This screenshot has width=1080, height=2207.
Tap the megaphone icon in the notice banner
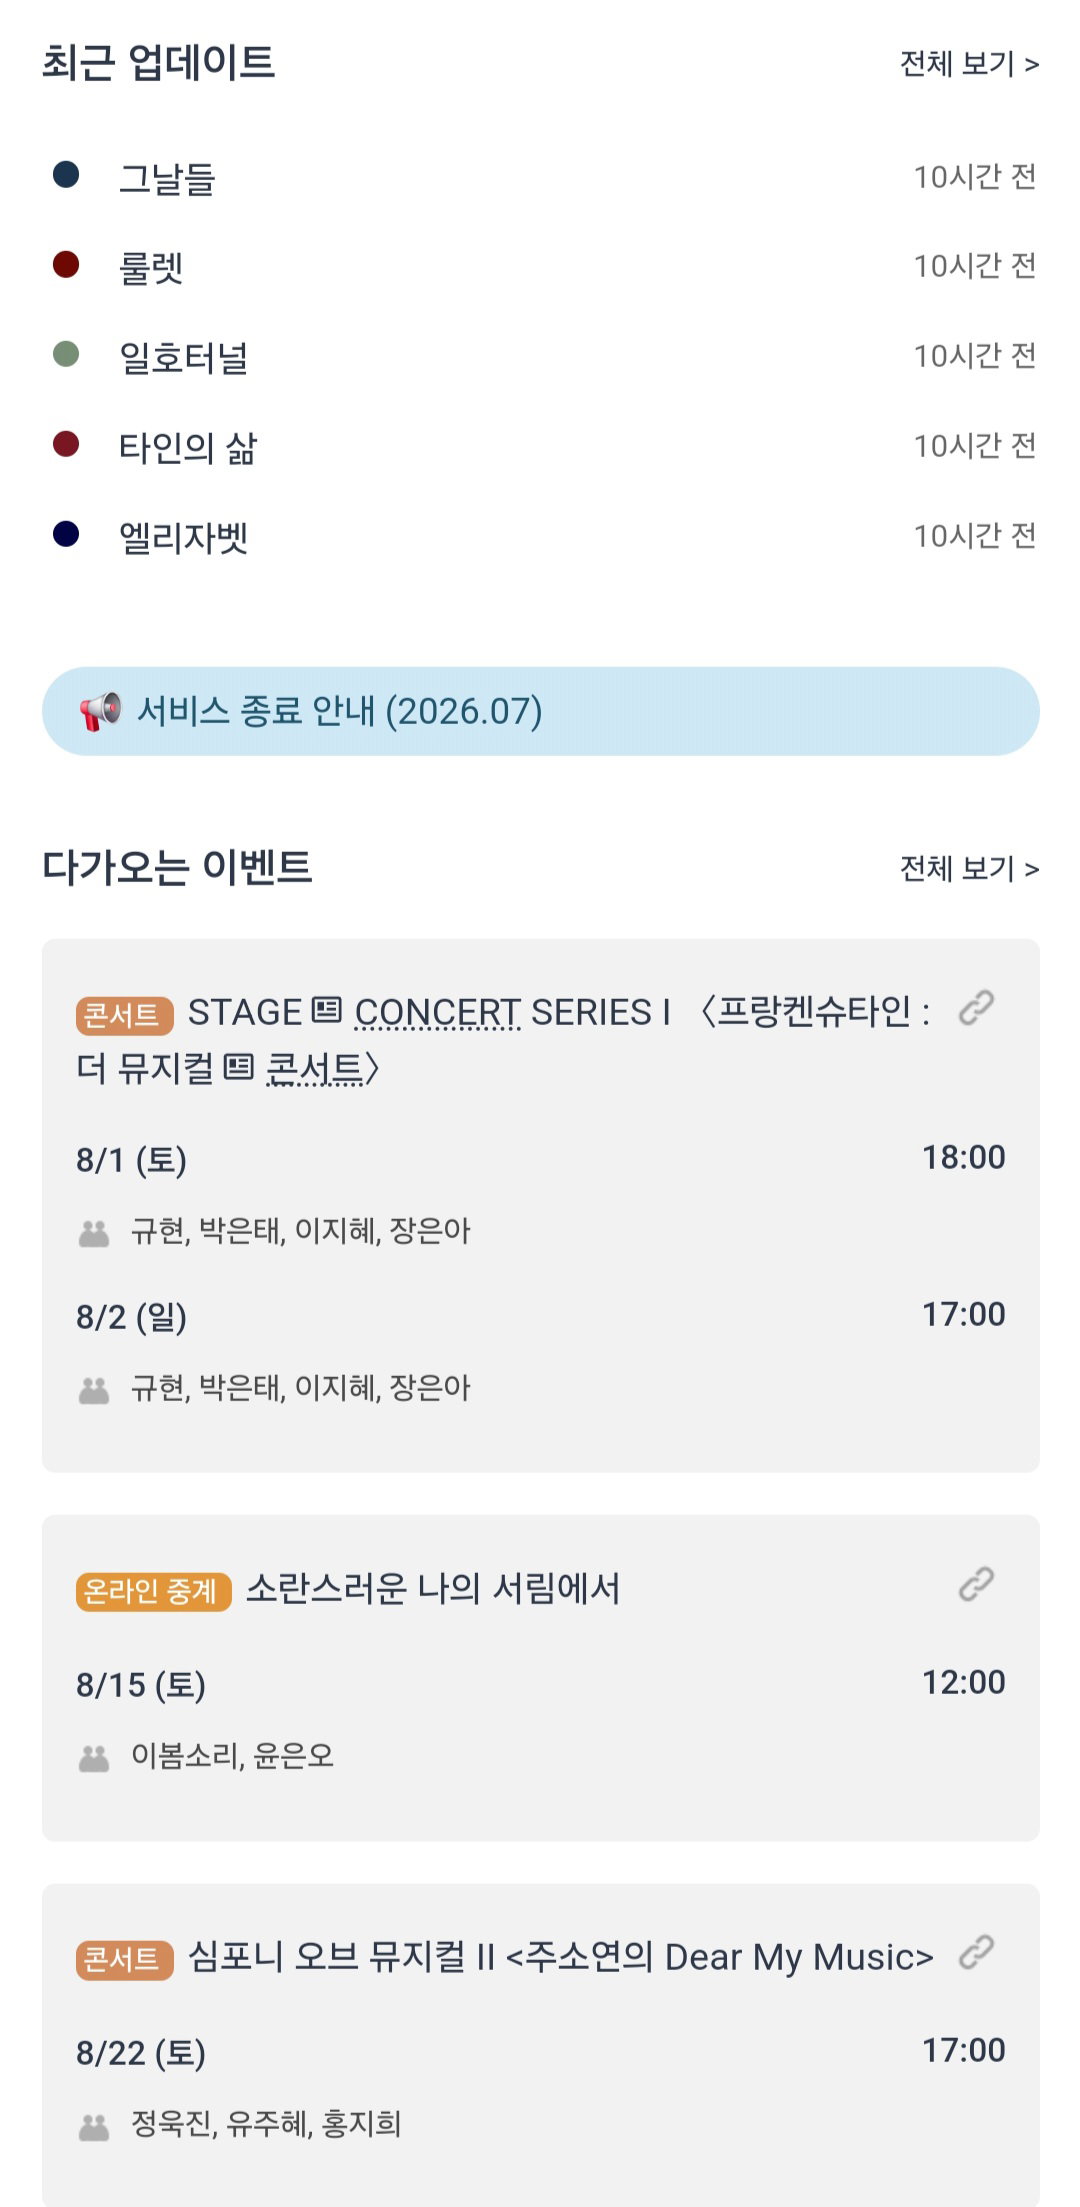pyautogui.click(x=100, y=711)
